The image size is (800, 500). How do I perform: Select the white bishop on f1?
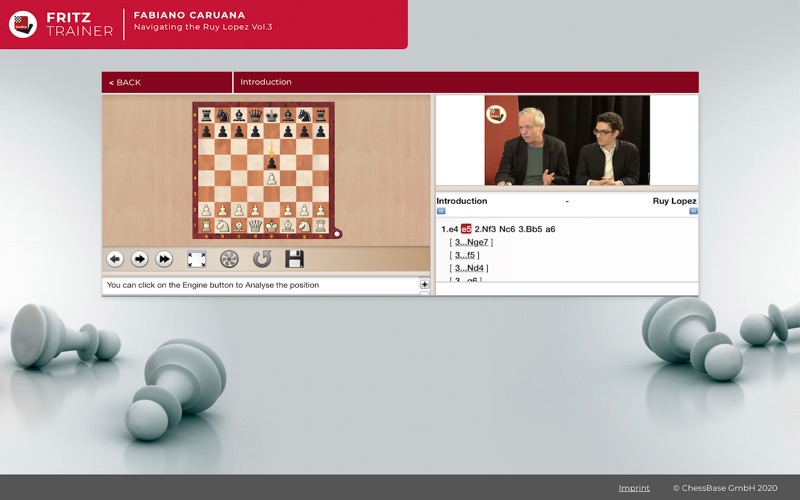288,225
